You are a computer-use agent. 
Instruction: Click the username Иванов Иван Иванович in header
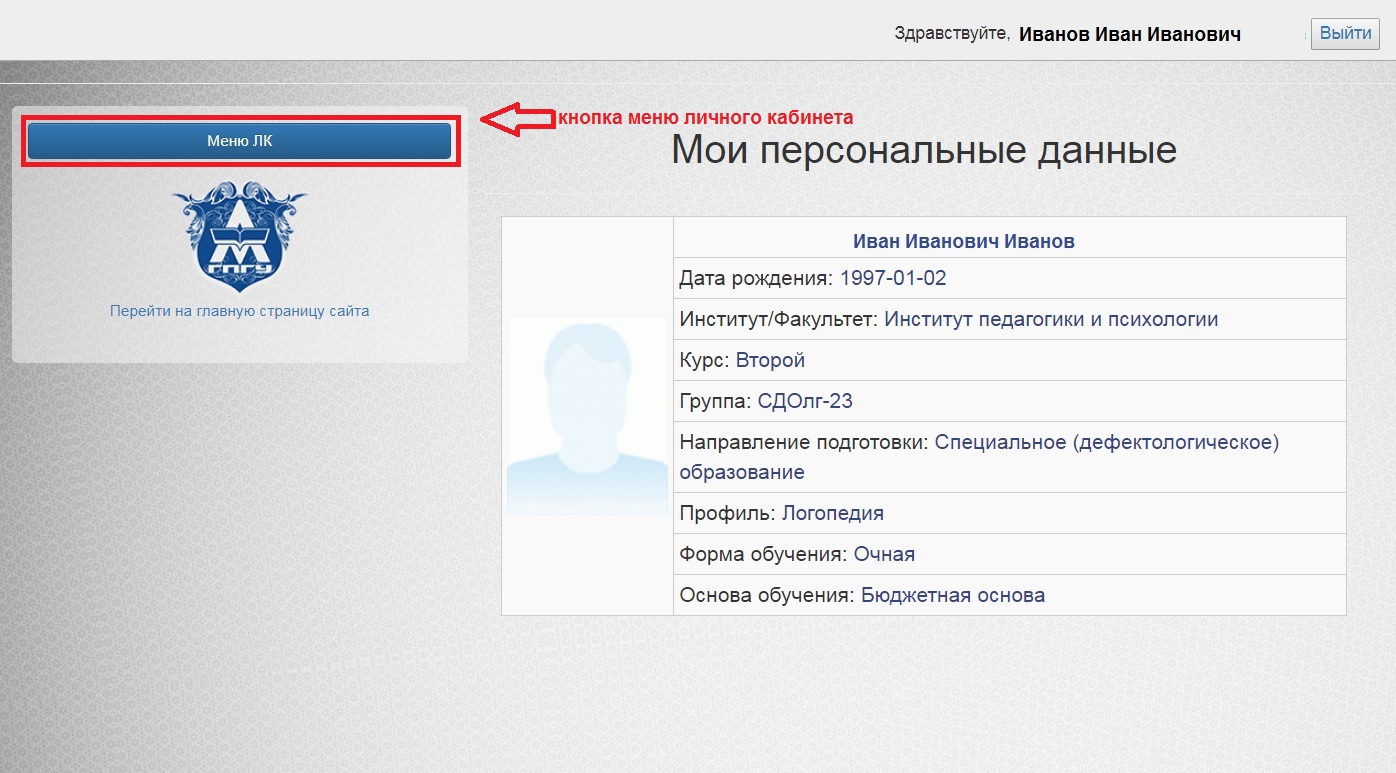coord(1129,35)
